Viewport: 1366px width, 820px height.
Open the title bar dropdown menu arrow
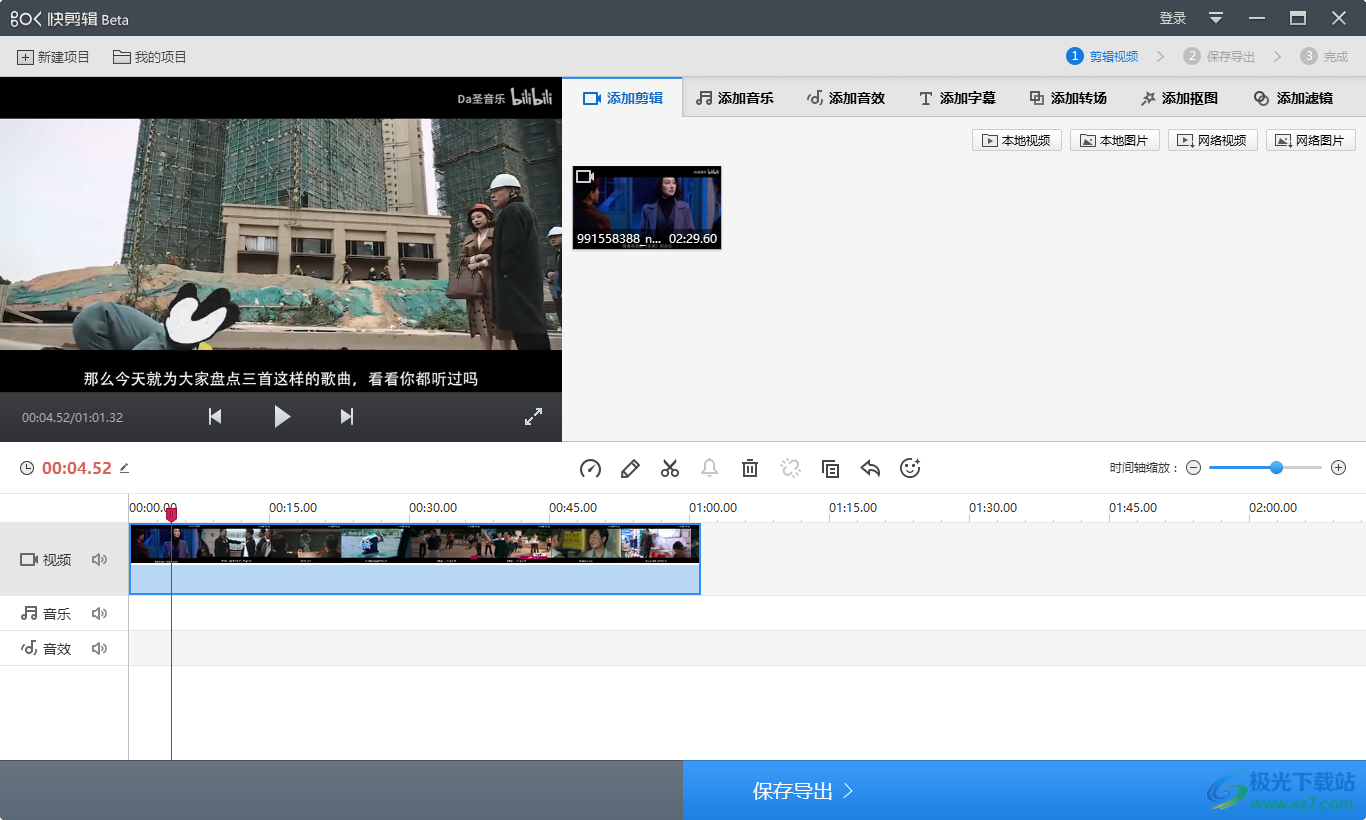click(x=1216, y=18)
